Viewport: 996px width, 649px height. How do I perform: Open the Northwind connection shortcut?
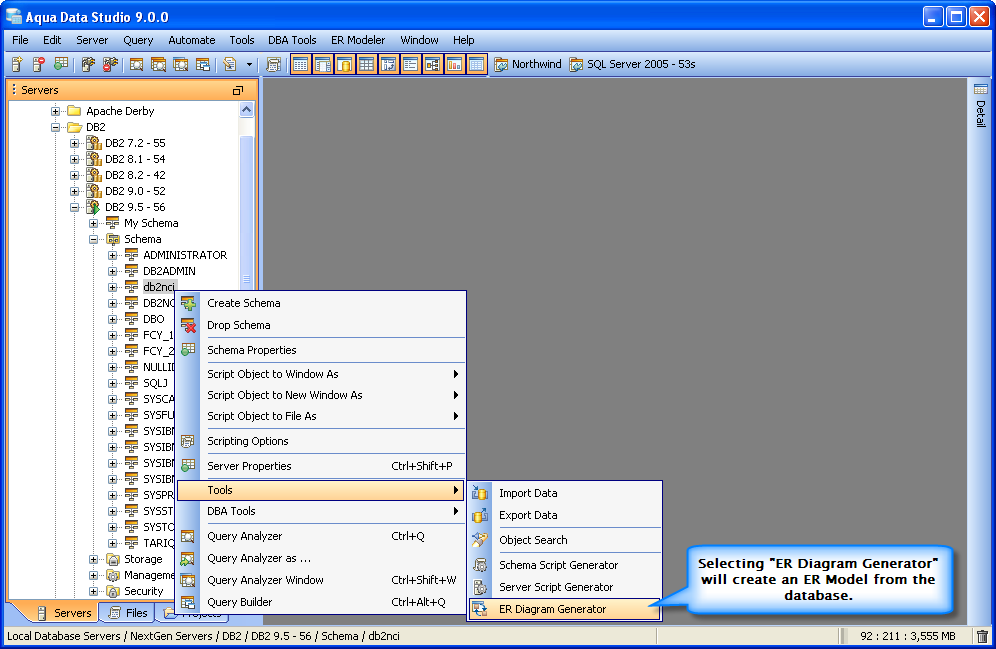click(528, 64)
